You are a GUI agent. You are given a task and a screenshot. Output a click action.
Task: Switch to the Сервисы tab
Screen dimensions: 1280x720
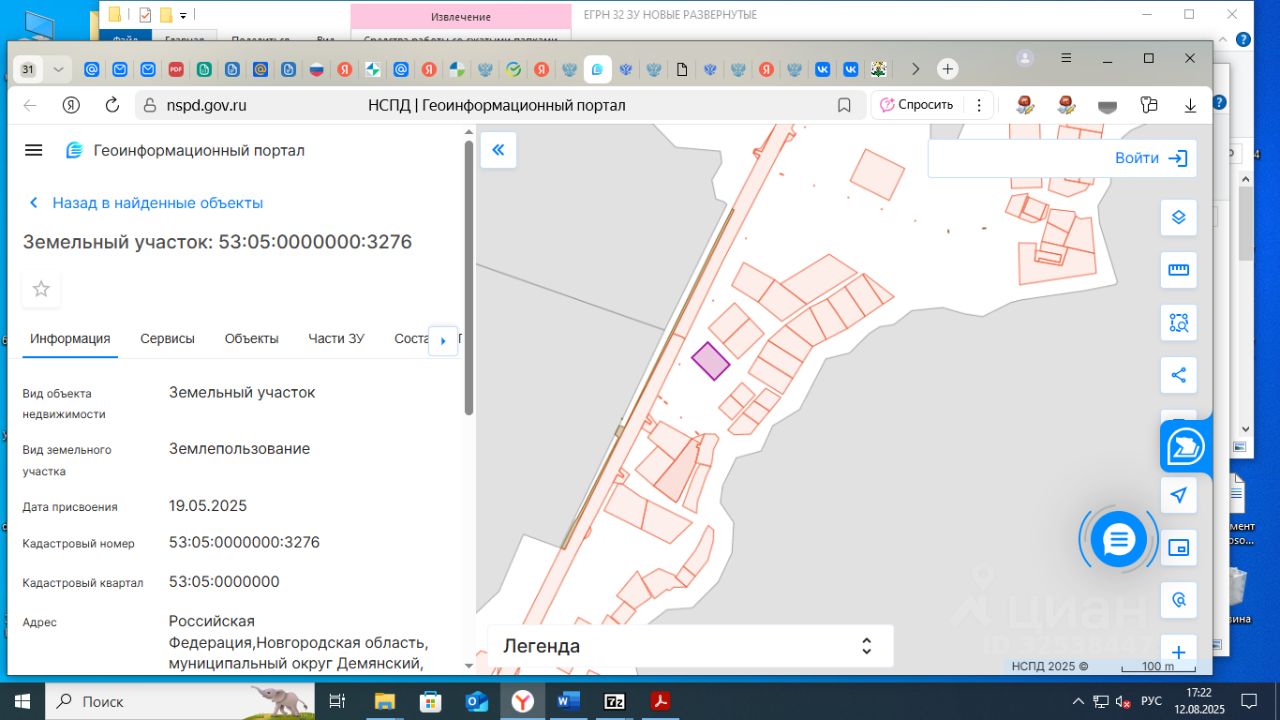(167, 339)
